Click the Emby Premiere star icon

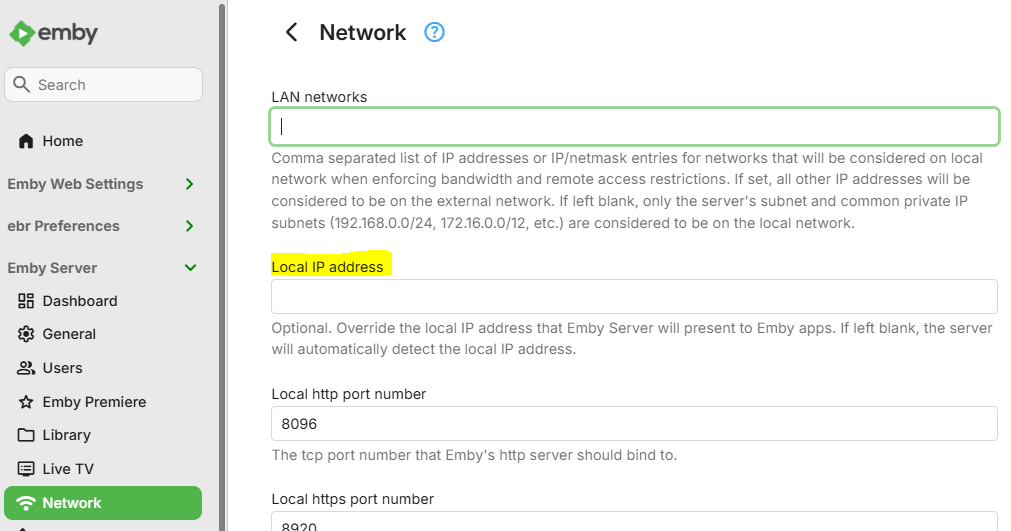pos(26,402)
